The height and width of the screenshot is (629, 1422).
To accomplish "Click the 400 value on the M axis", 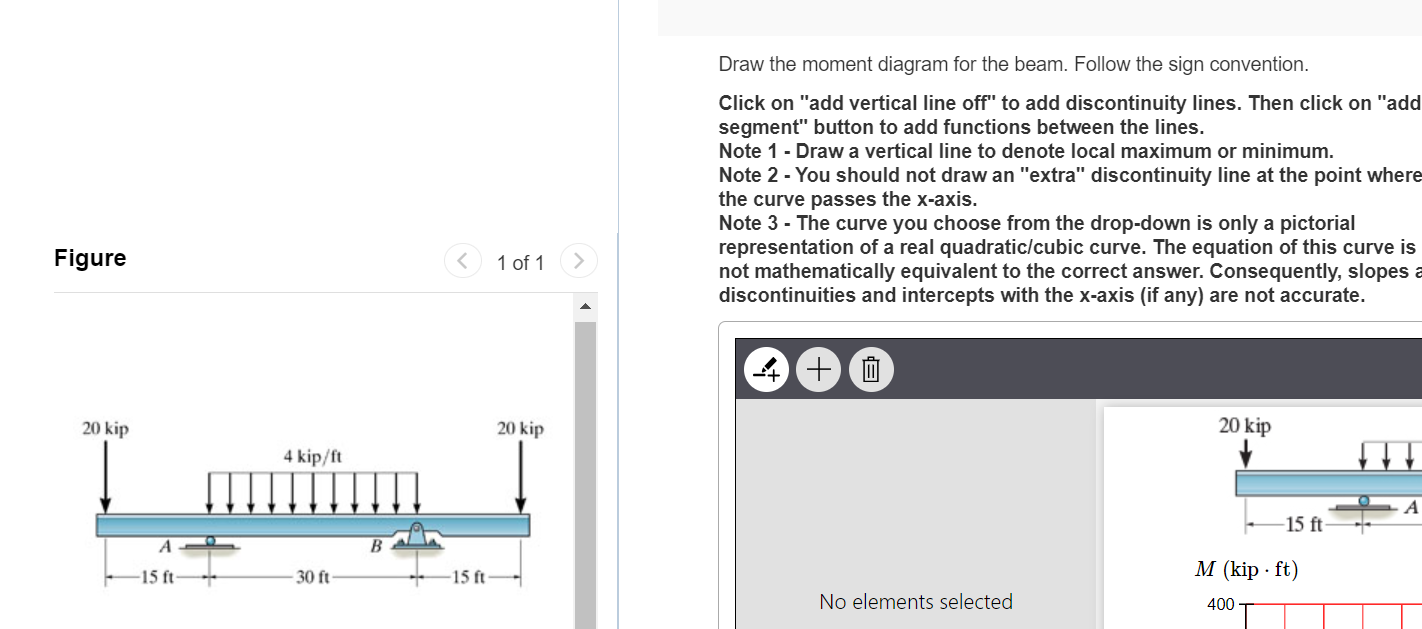I will point(1219,604).
